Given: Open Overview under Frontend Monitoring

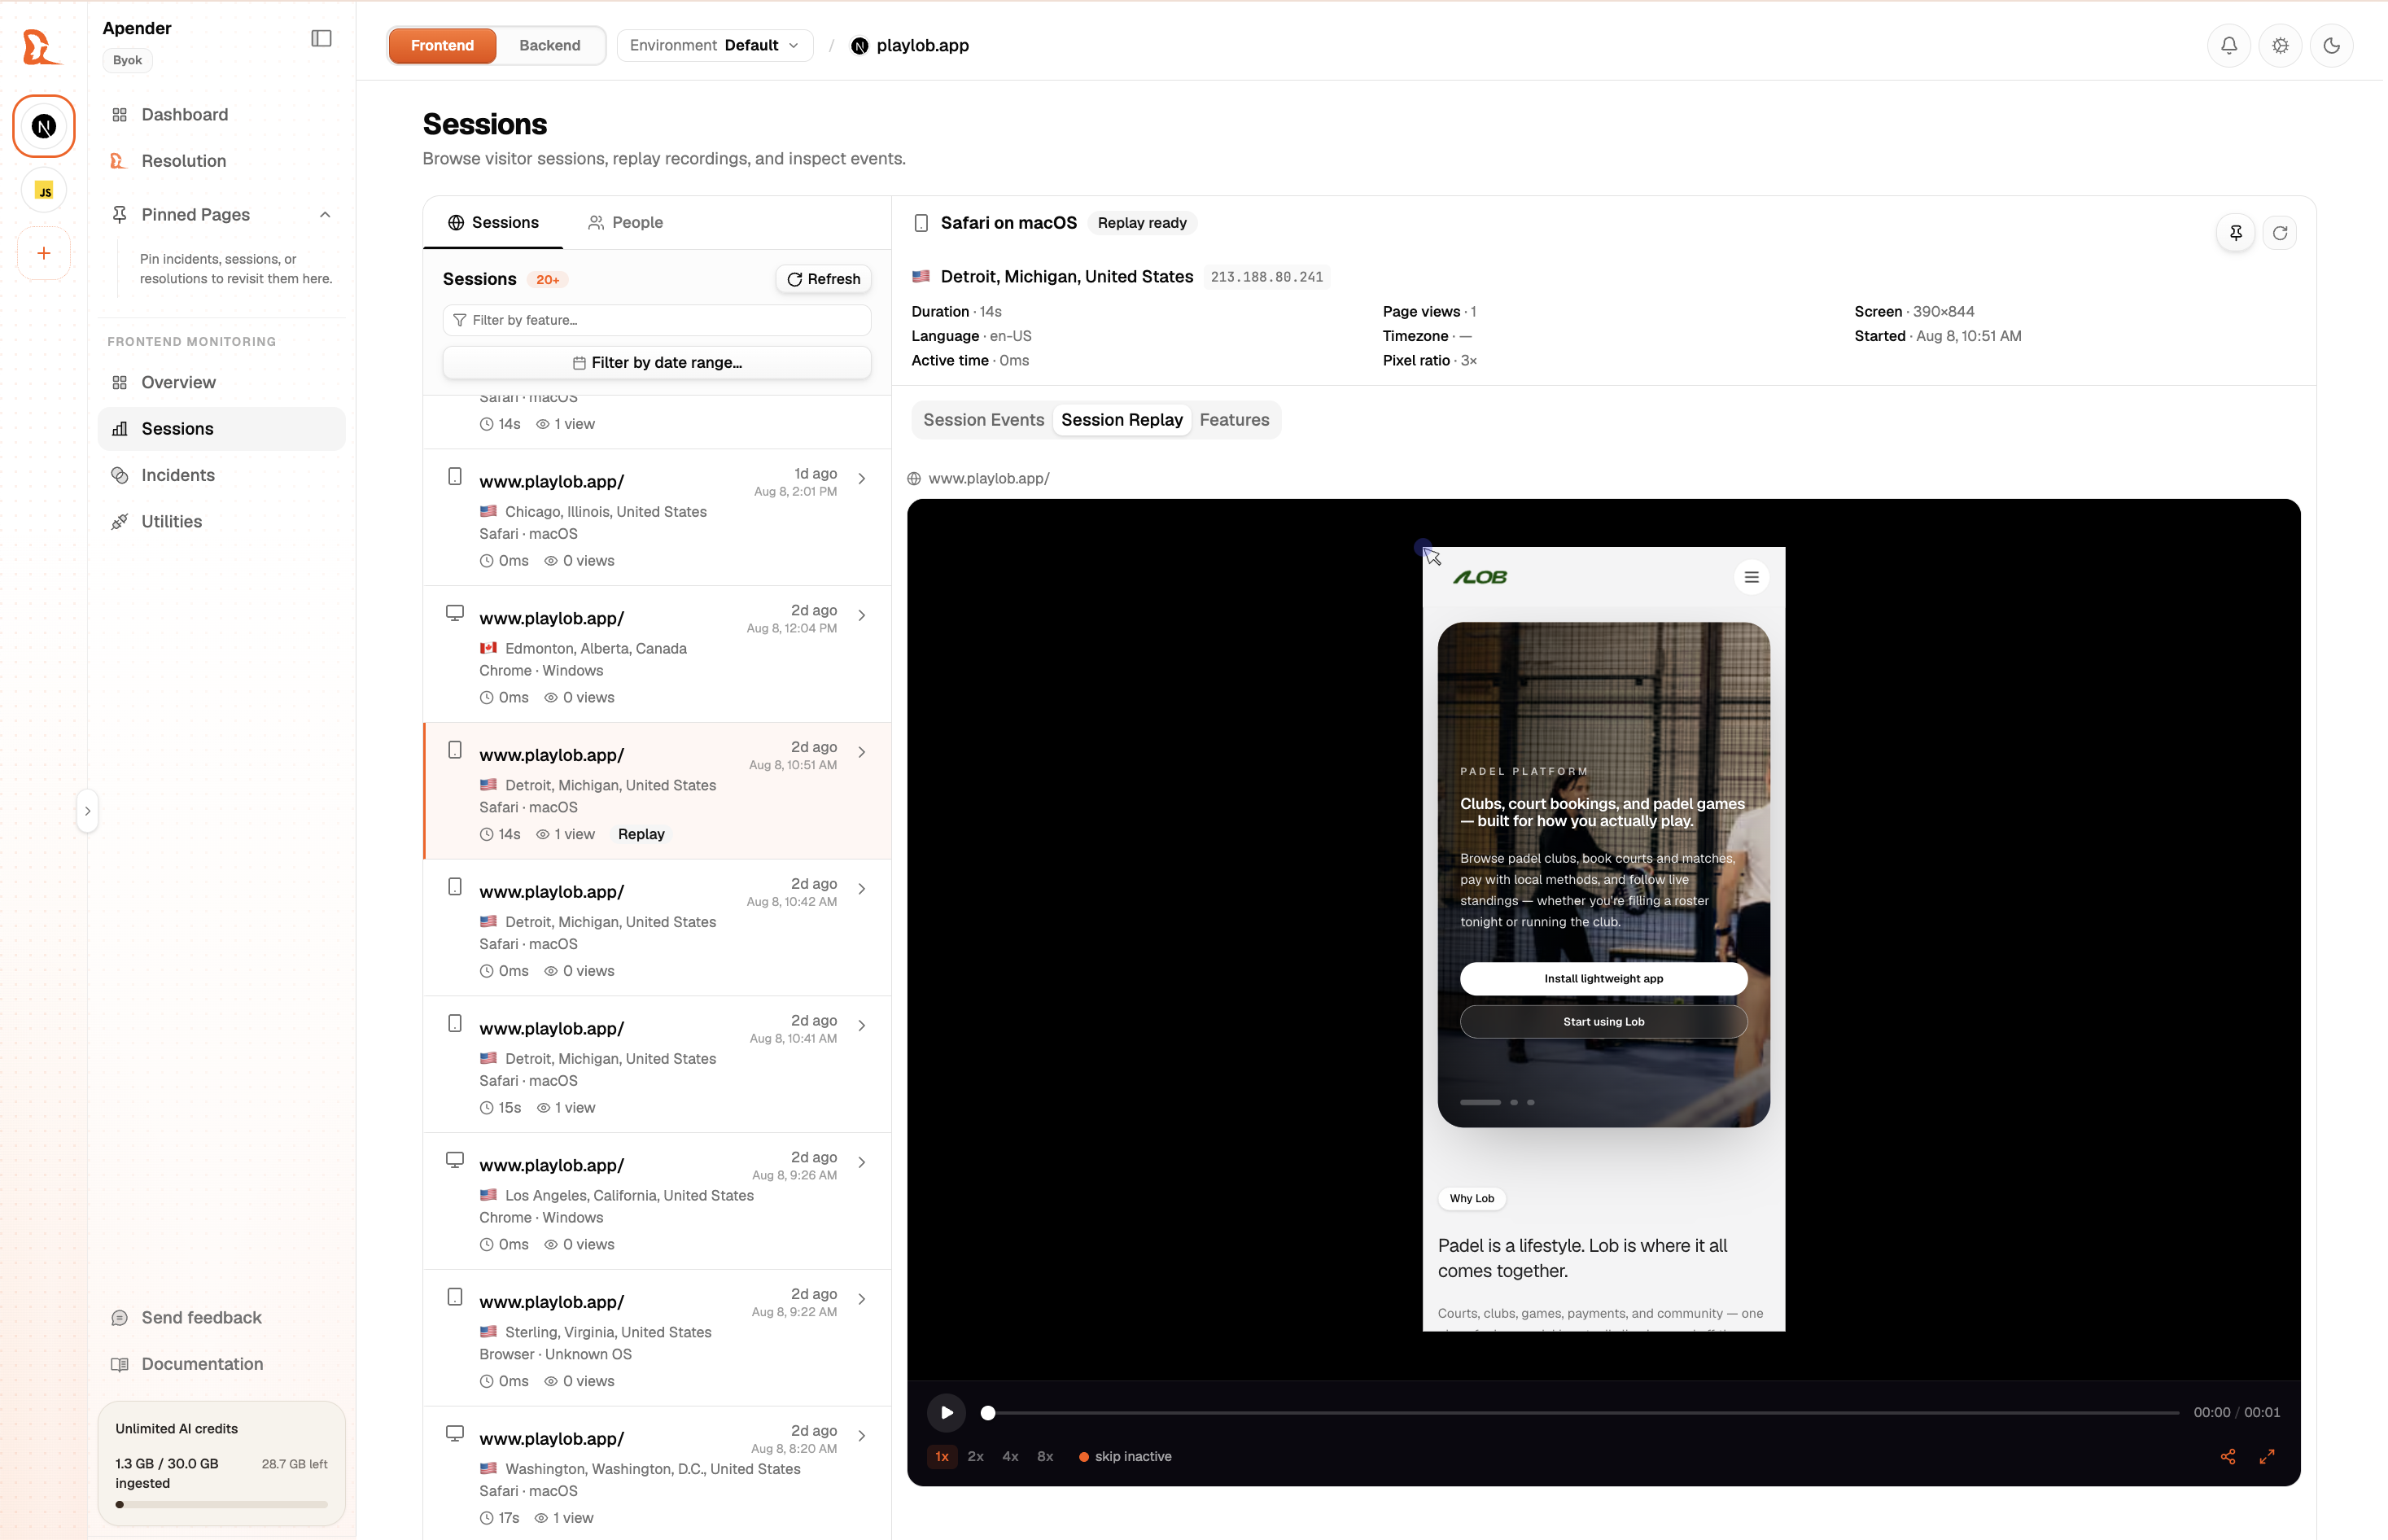Looking at the screenshot, I should tap(221, 382).
